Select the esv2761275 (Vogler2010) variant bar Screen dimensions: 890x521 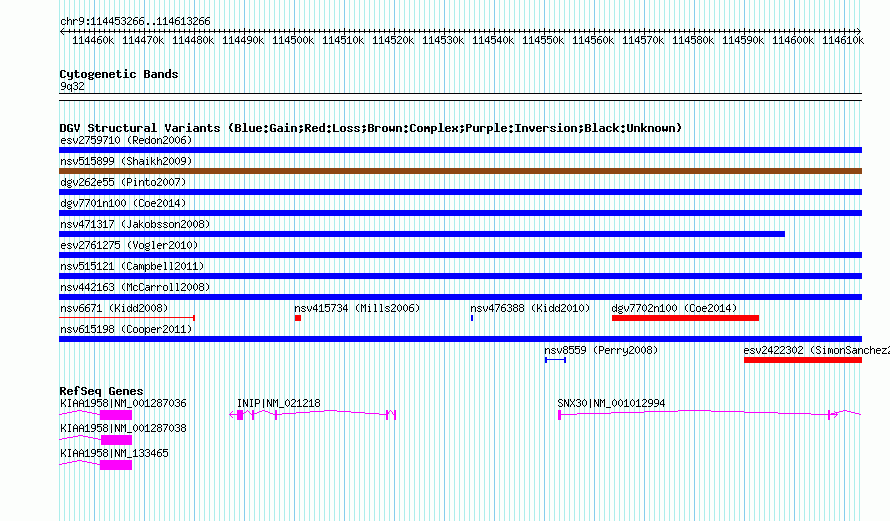coord(460,255)
